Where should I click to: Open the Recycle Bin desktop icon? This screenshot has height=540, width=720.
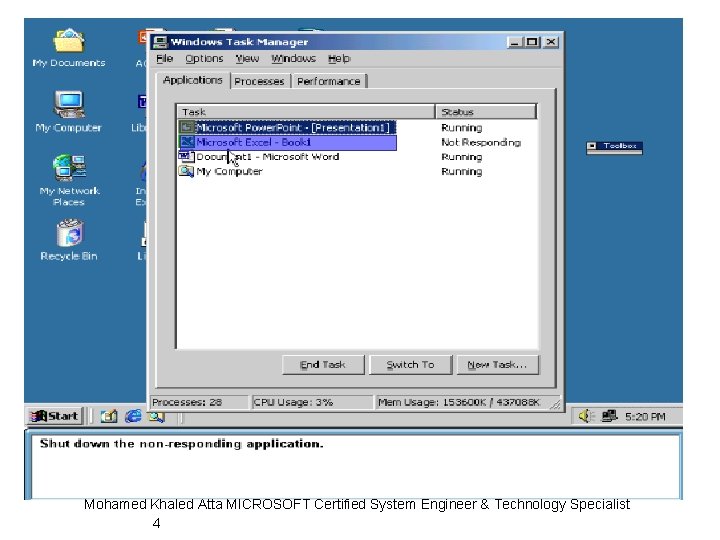point(69,240)
